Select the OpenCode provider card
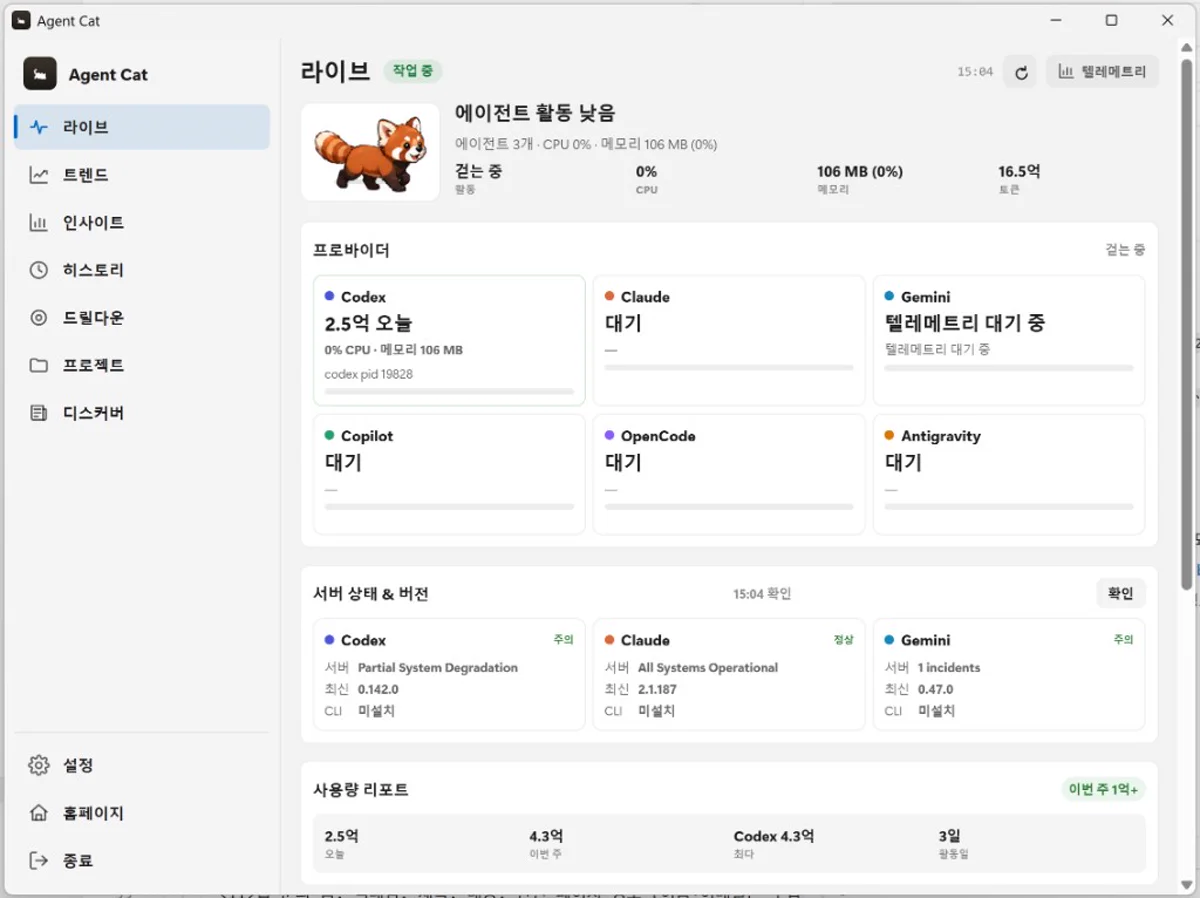The image size is (1200, 898). pos(729,475)
